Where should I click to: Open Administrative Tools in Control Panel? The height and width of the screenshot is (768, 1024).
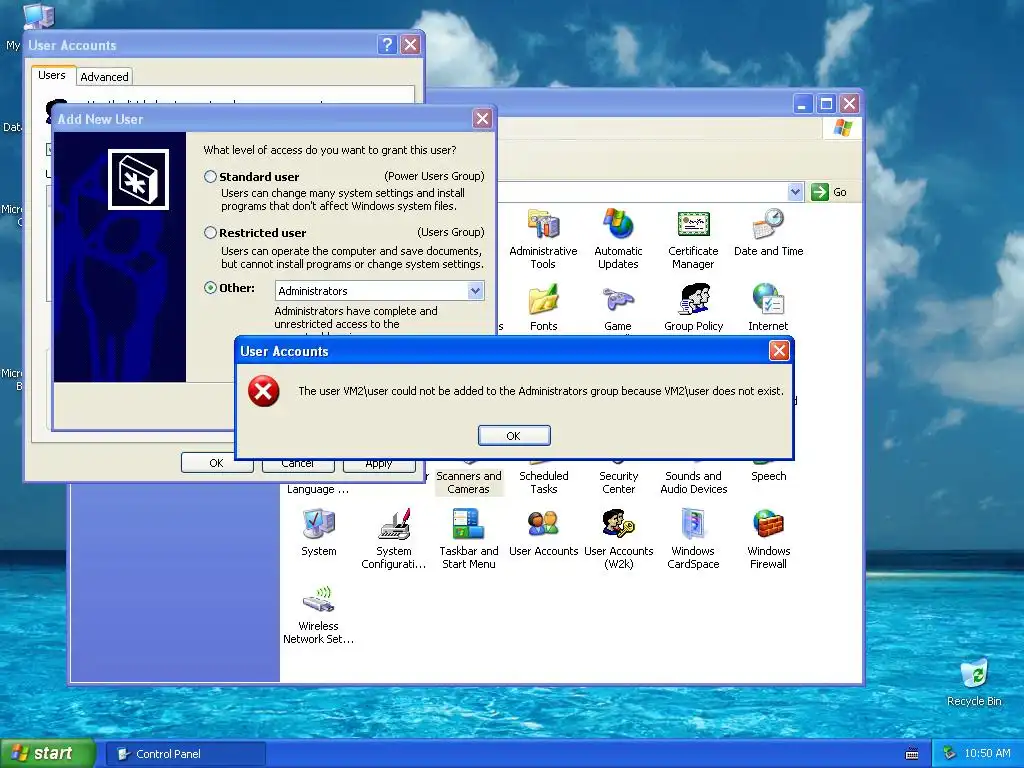[x=543, y=238]
